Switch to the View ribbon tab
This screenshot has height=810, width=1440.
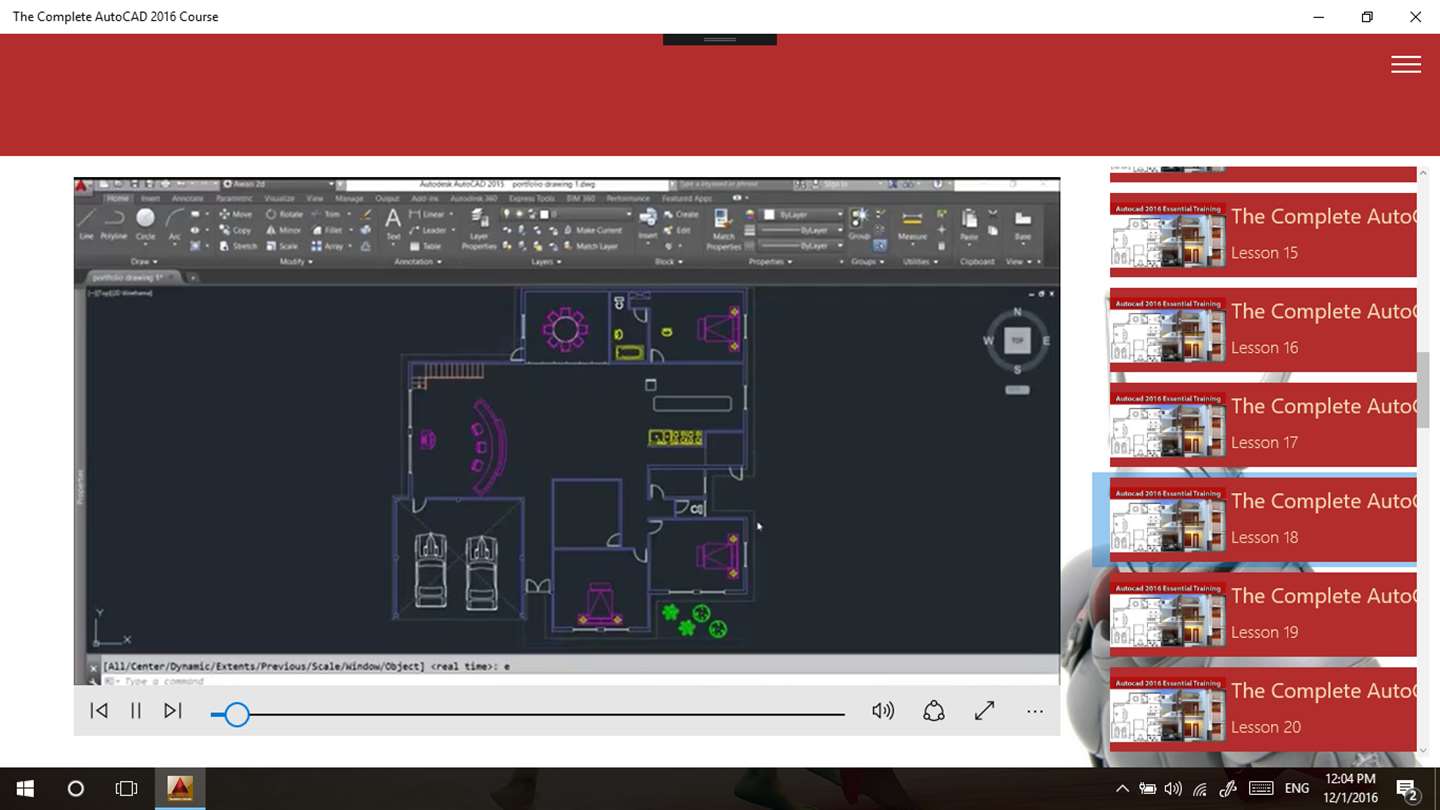click(314, 199)
